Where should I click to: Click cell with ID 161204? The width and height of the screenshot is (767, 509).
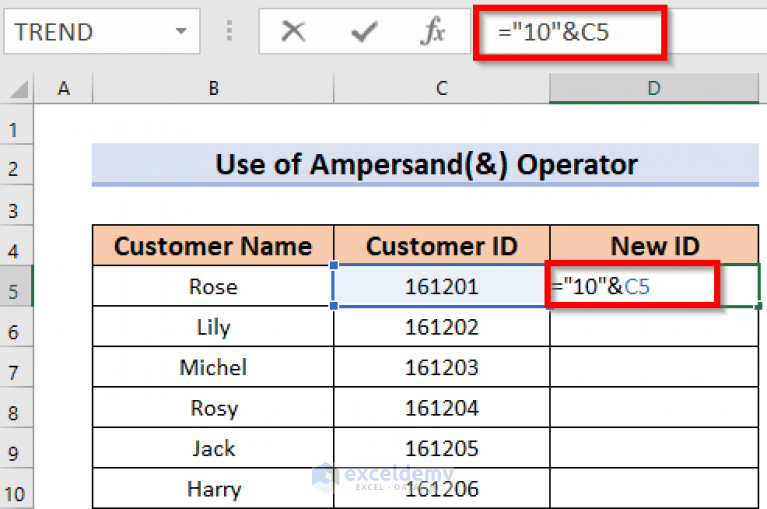click(x=442, y=408)
